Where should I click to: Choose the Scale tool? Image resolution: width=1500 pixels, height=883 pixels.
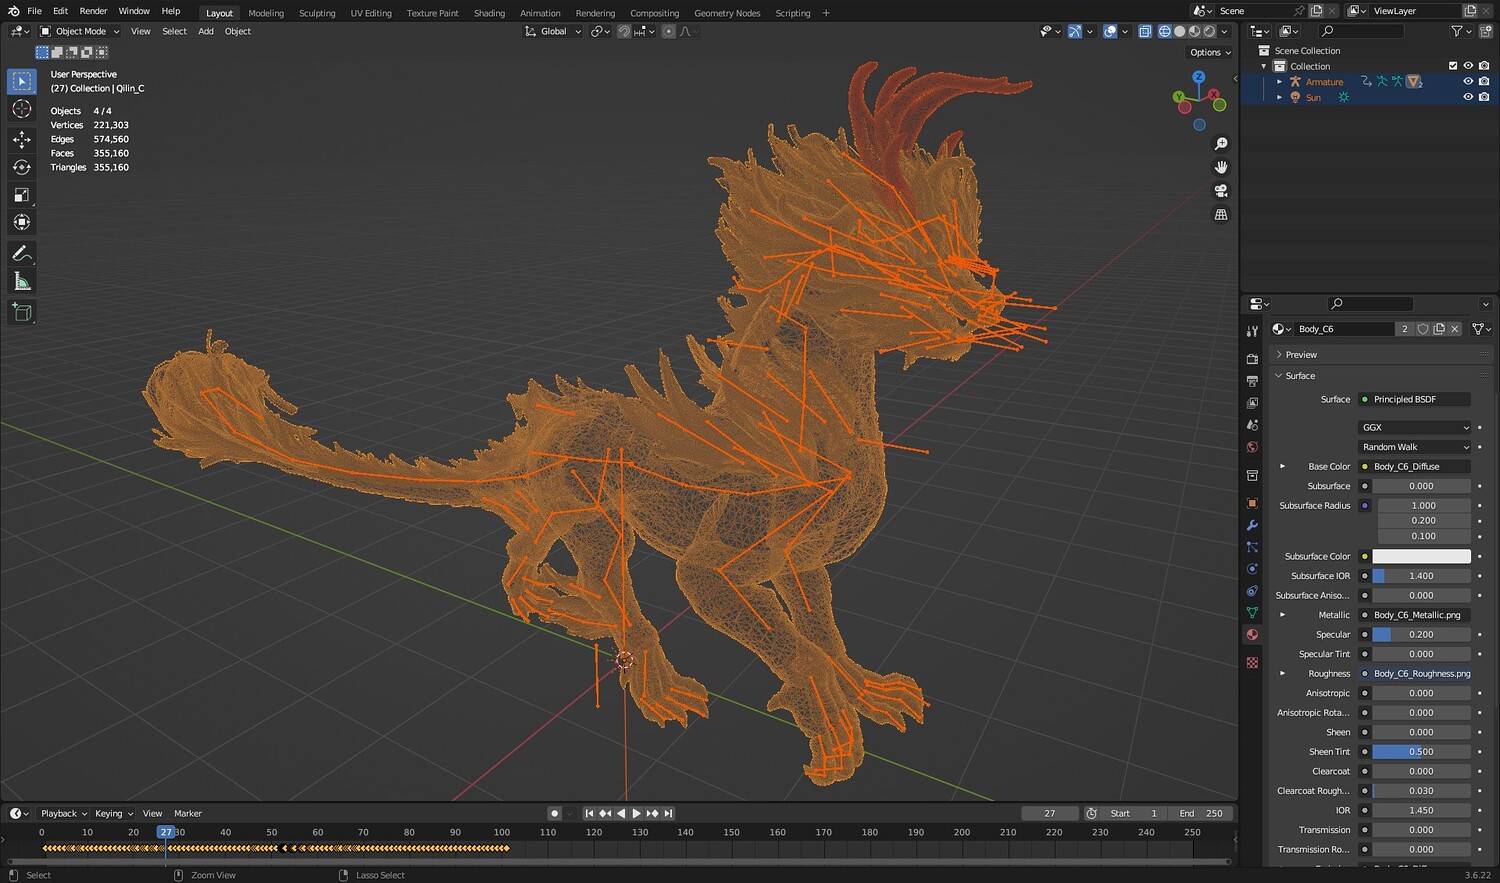(x=22, y=195)
